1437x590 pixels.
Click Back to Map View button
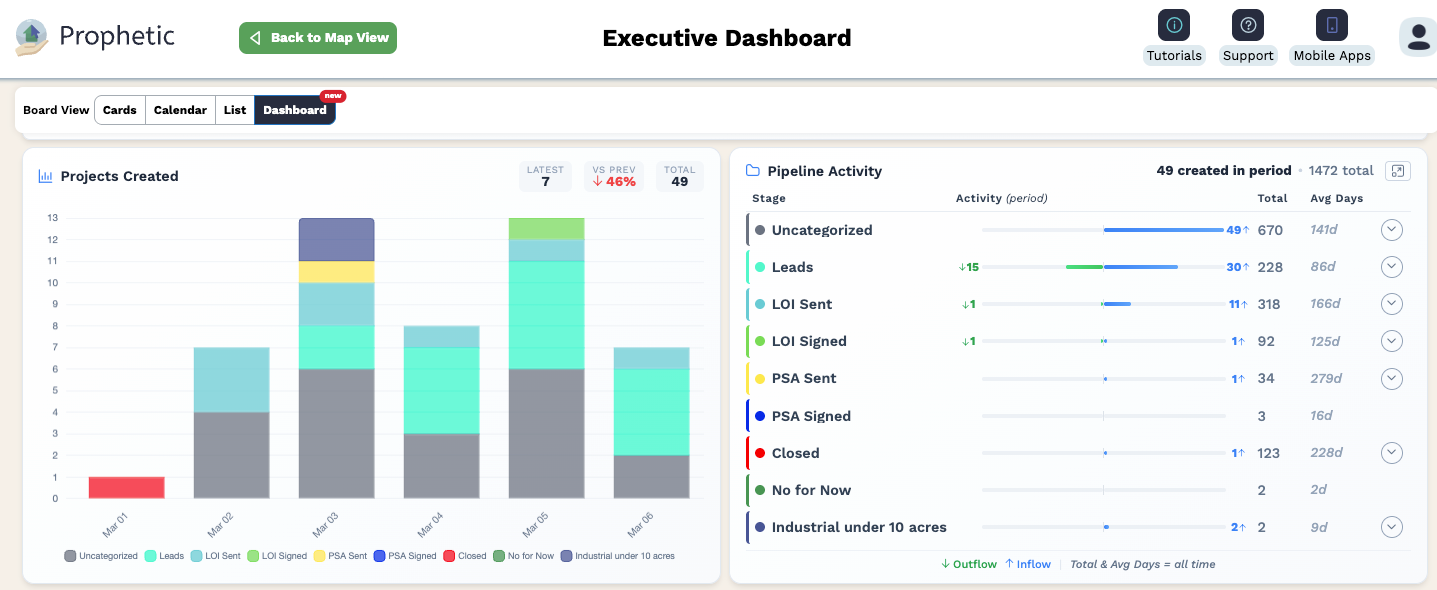point(318,38)
